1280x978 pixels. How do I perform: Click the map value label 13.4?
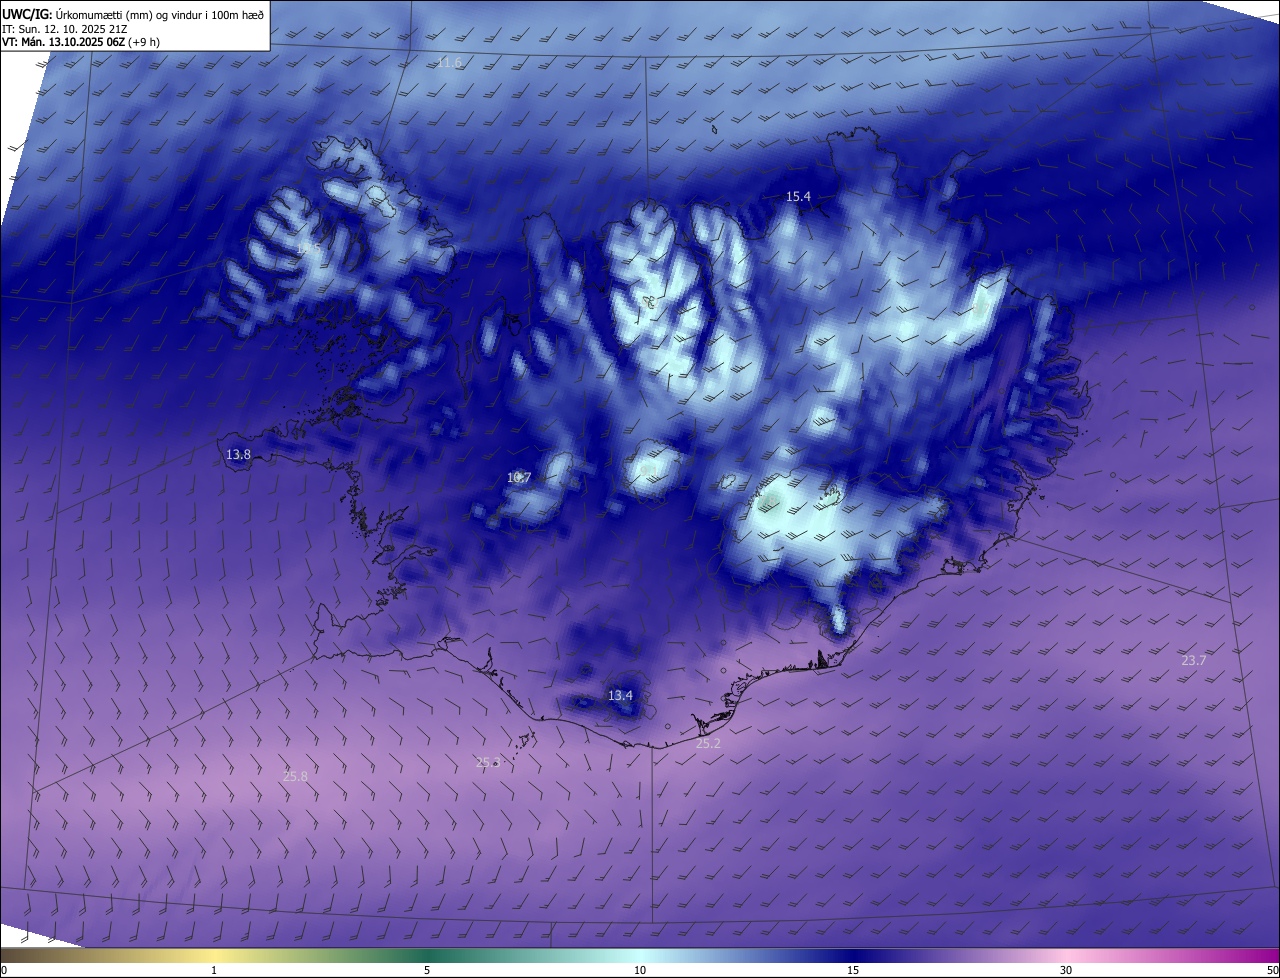(621, 695)
